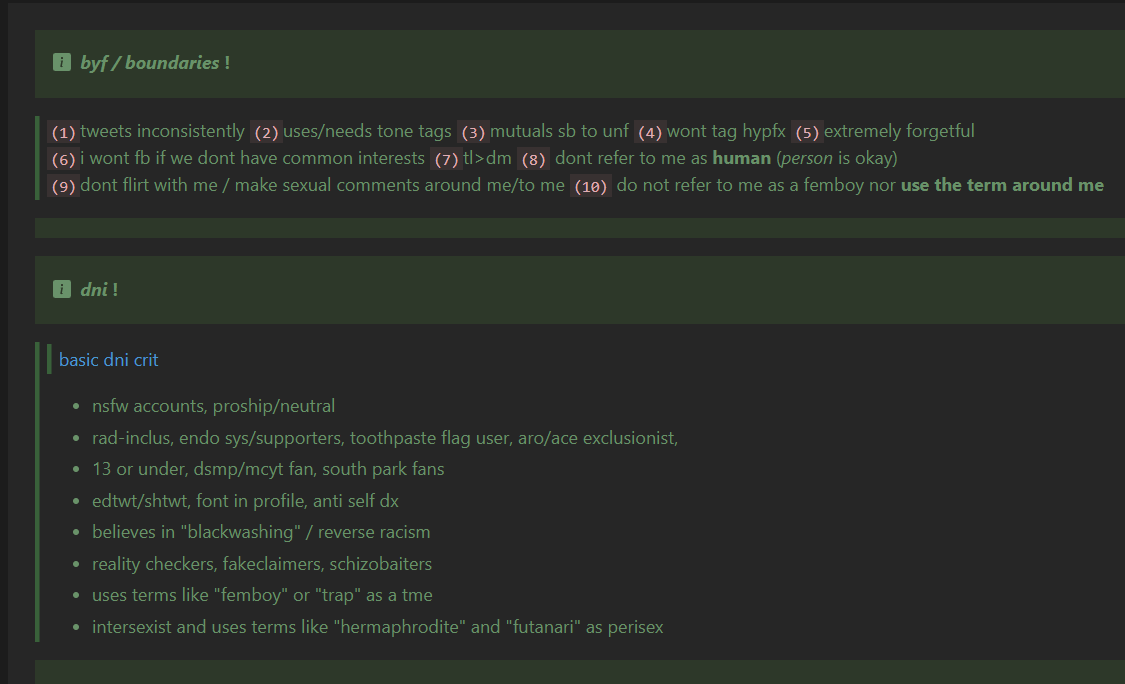Click info icon beside dni heading
Screen dimensions: 1125x684
(x=62, y=289)
